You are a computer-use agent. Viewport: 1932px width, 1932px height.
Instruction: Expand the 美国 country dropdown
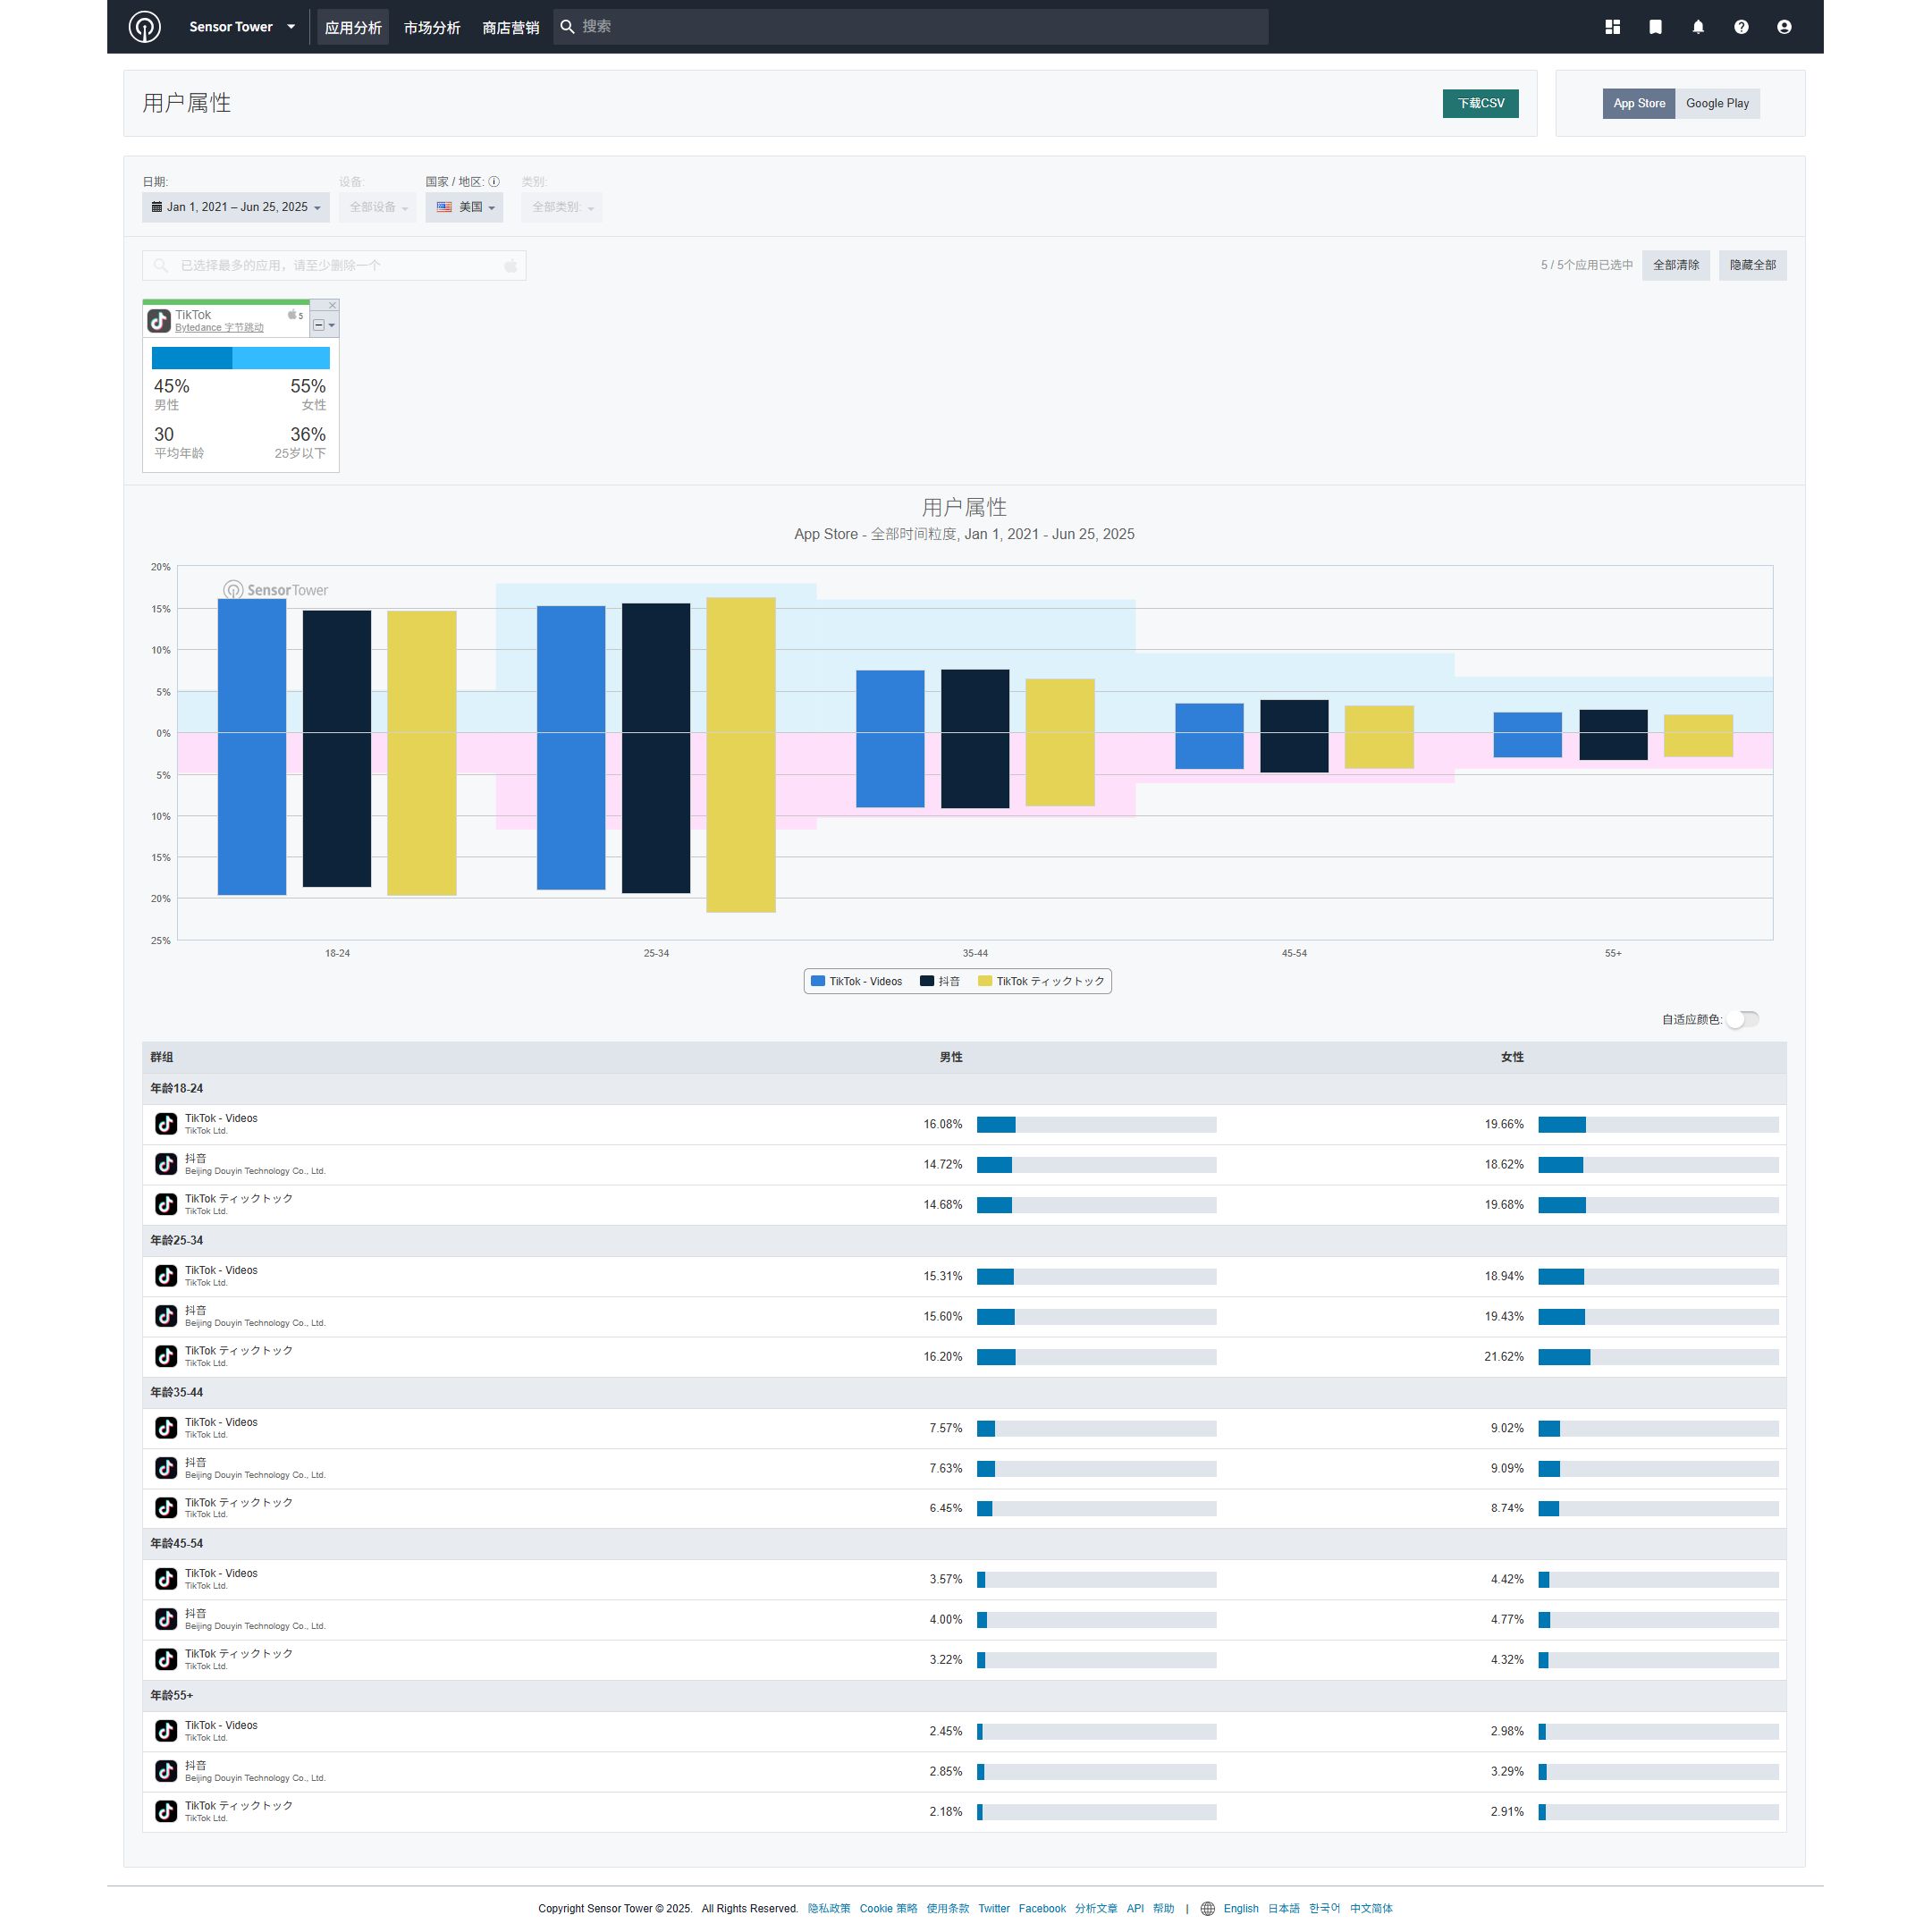coord(465,207)
